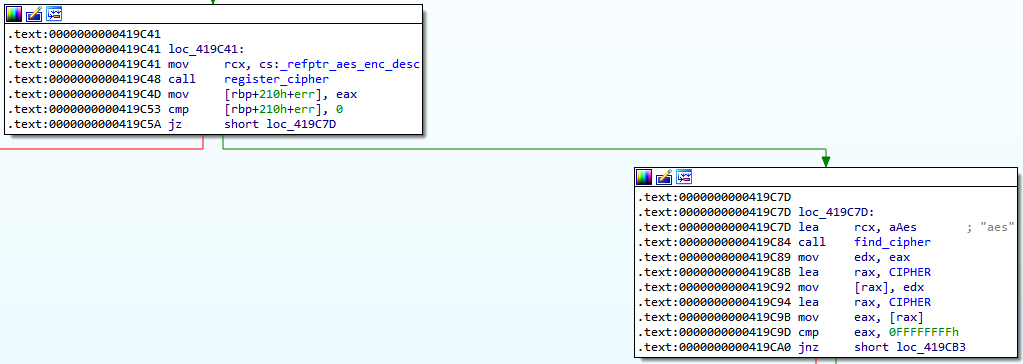Click the graph group icon on loc_419C41 block
The width and height of the screenshot is (1023, 364).
point(55,13)
